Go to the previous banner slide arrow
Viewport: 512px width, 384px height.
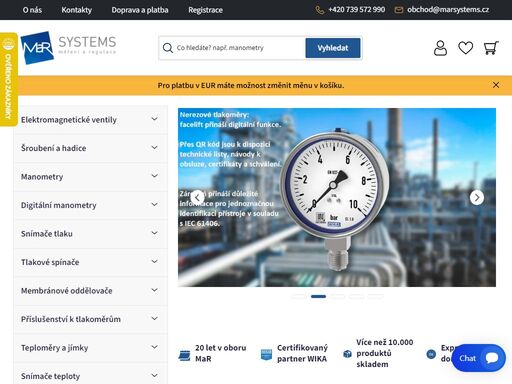click(197, 198)
